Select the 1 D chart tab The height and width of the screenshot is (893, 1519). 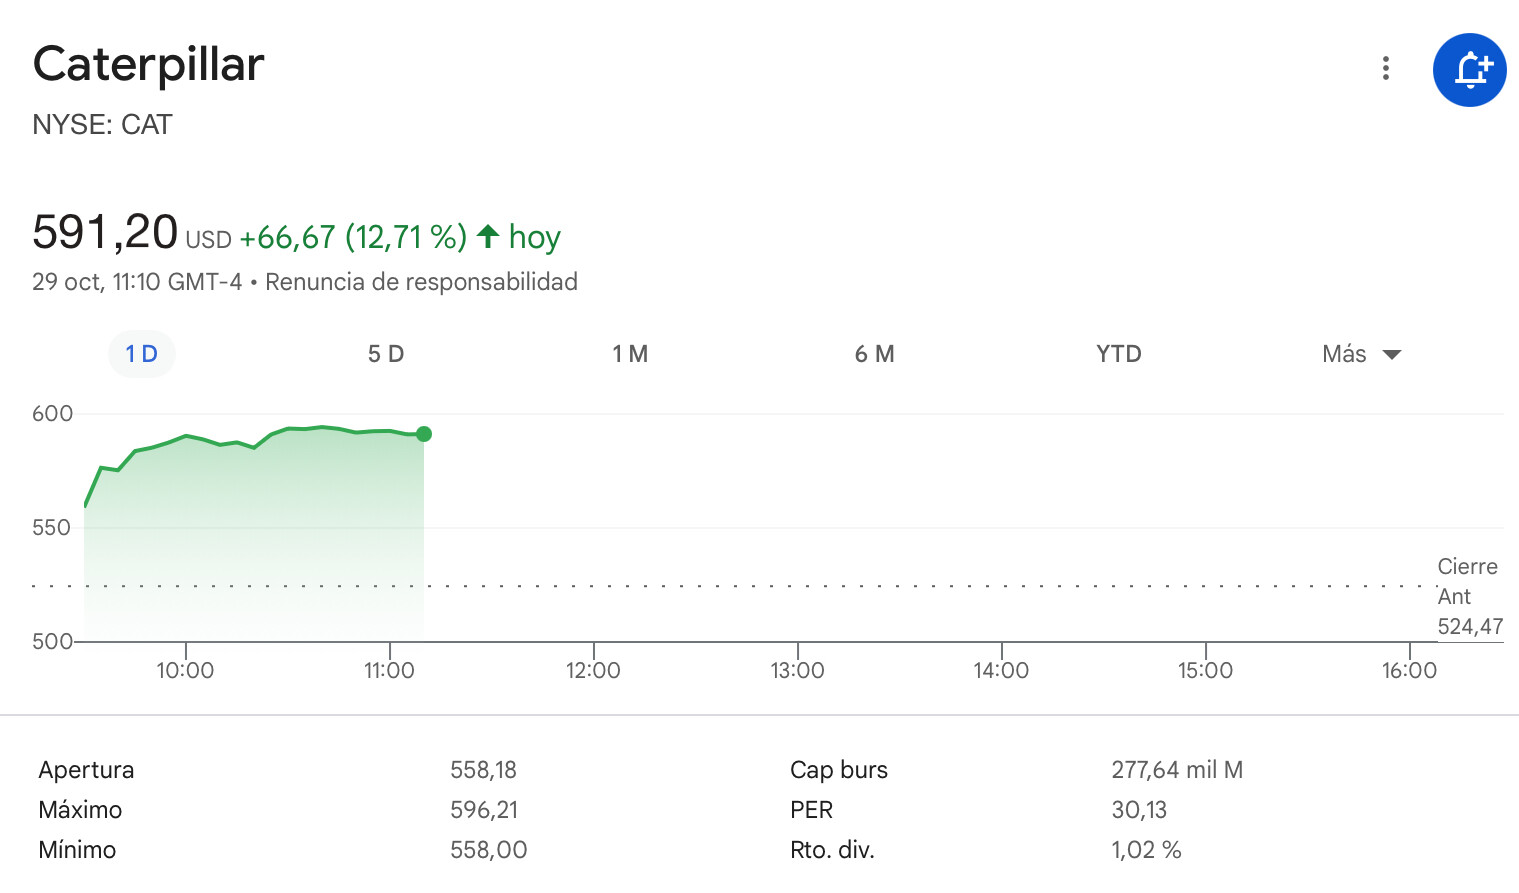(x=141, y=354)
